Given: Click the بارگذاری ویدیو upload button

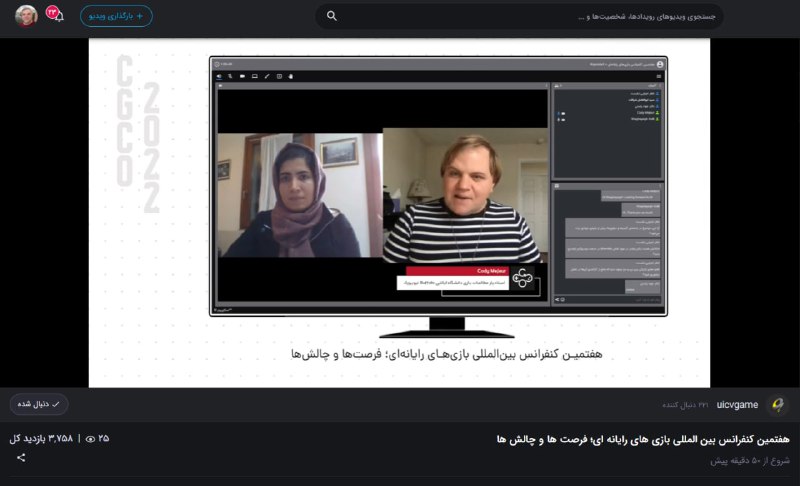Looking at the screenshot, I should tap(116, 16).
